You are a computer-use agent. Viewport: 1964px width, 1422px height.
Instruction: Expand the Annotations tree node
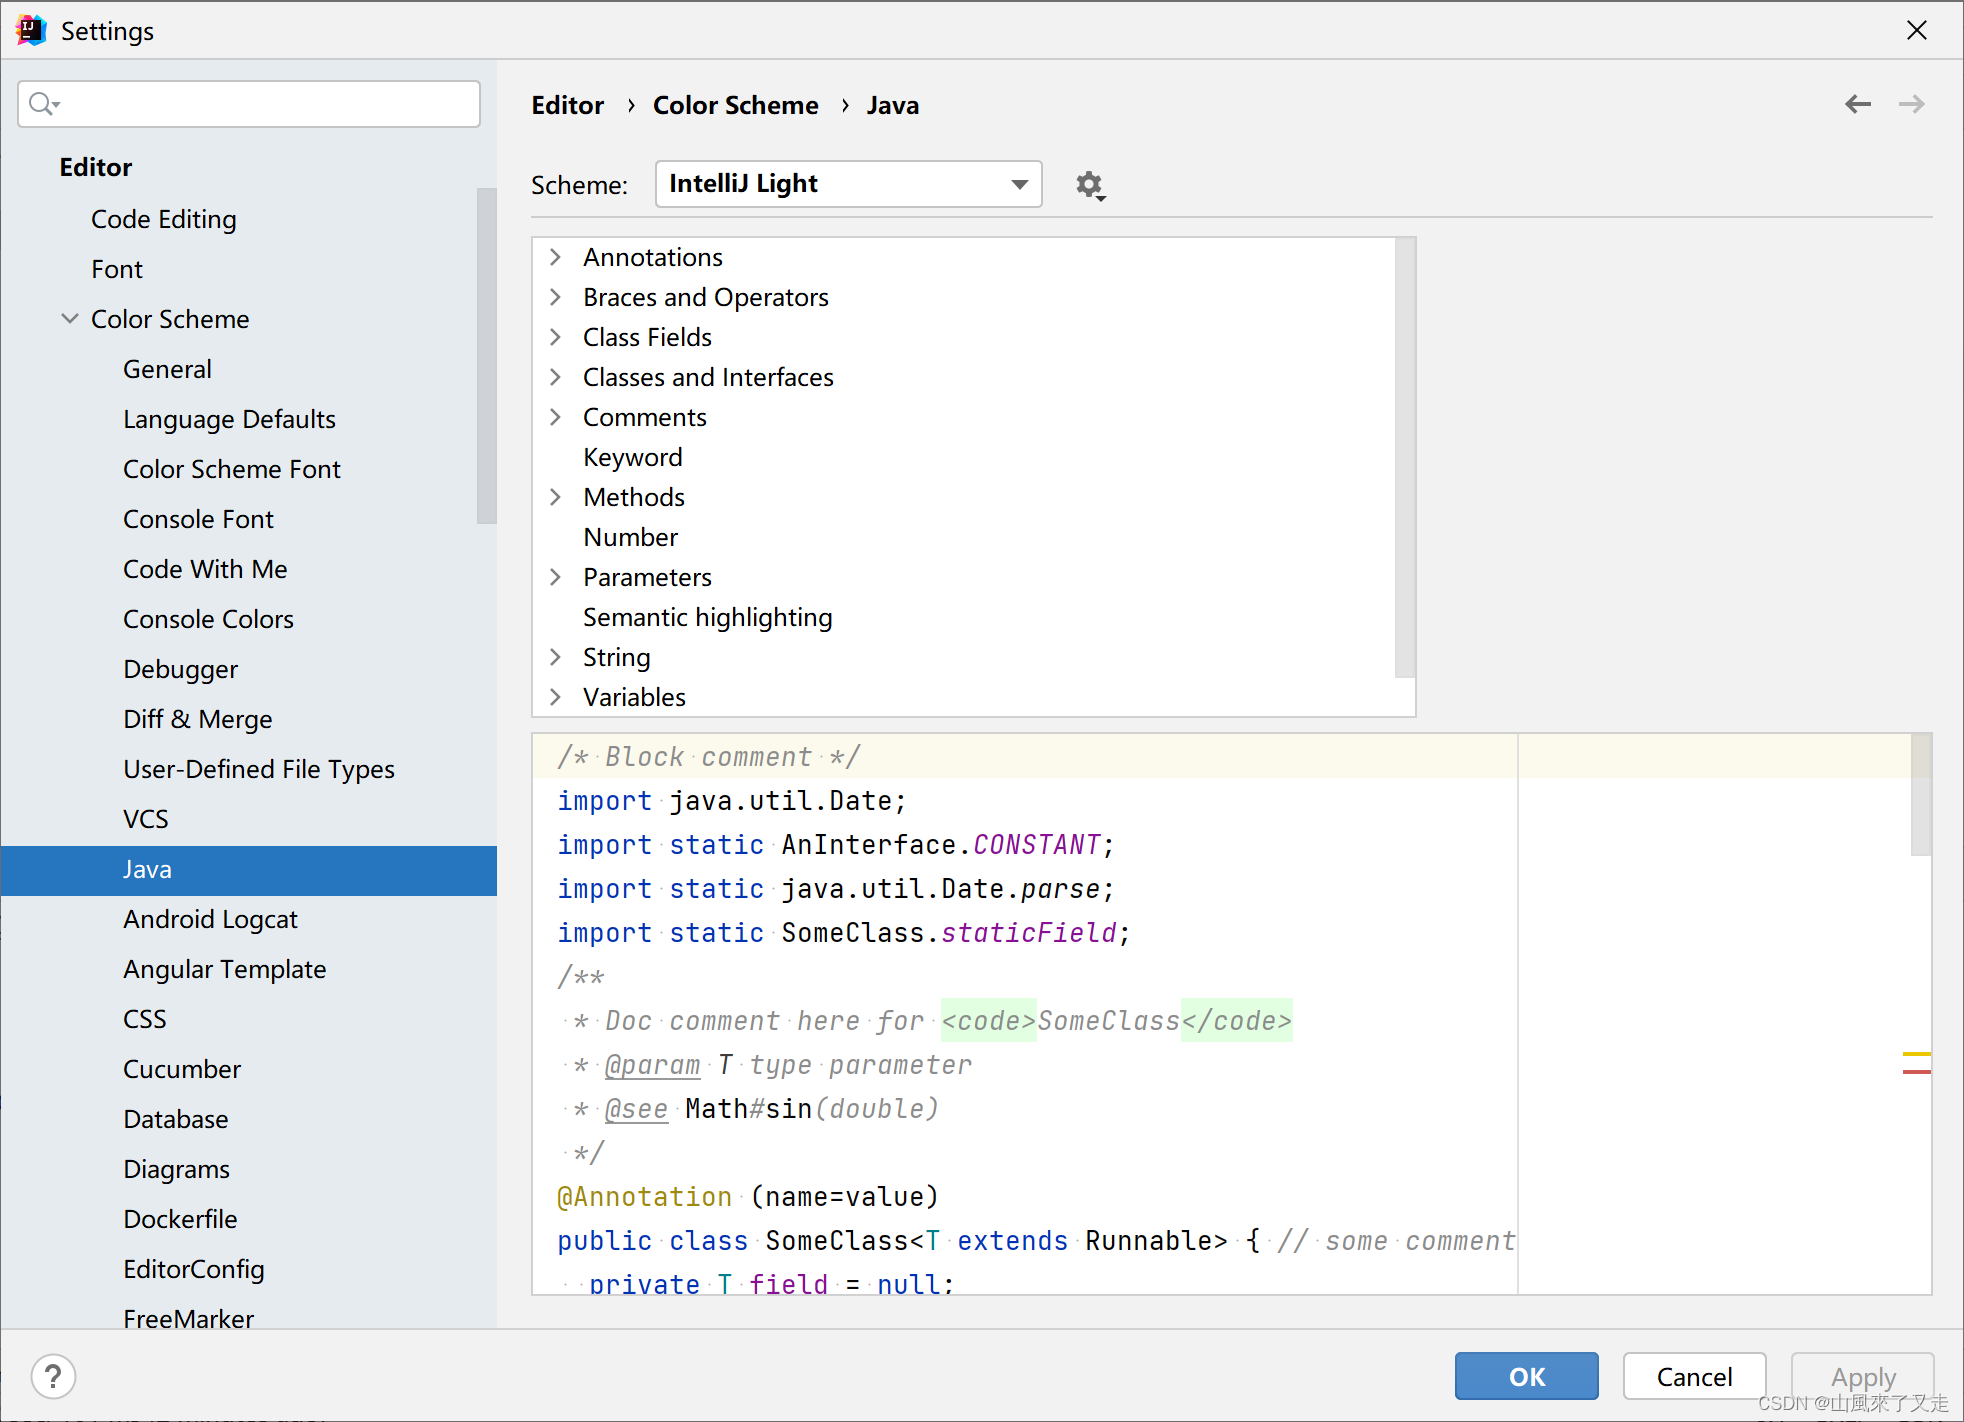[556, 257]
